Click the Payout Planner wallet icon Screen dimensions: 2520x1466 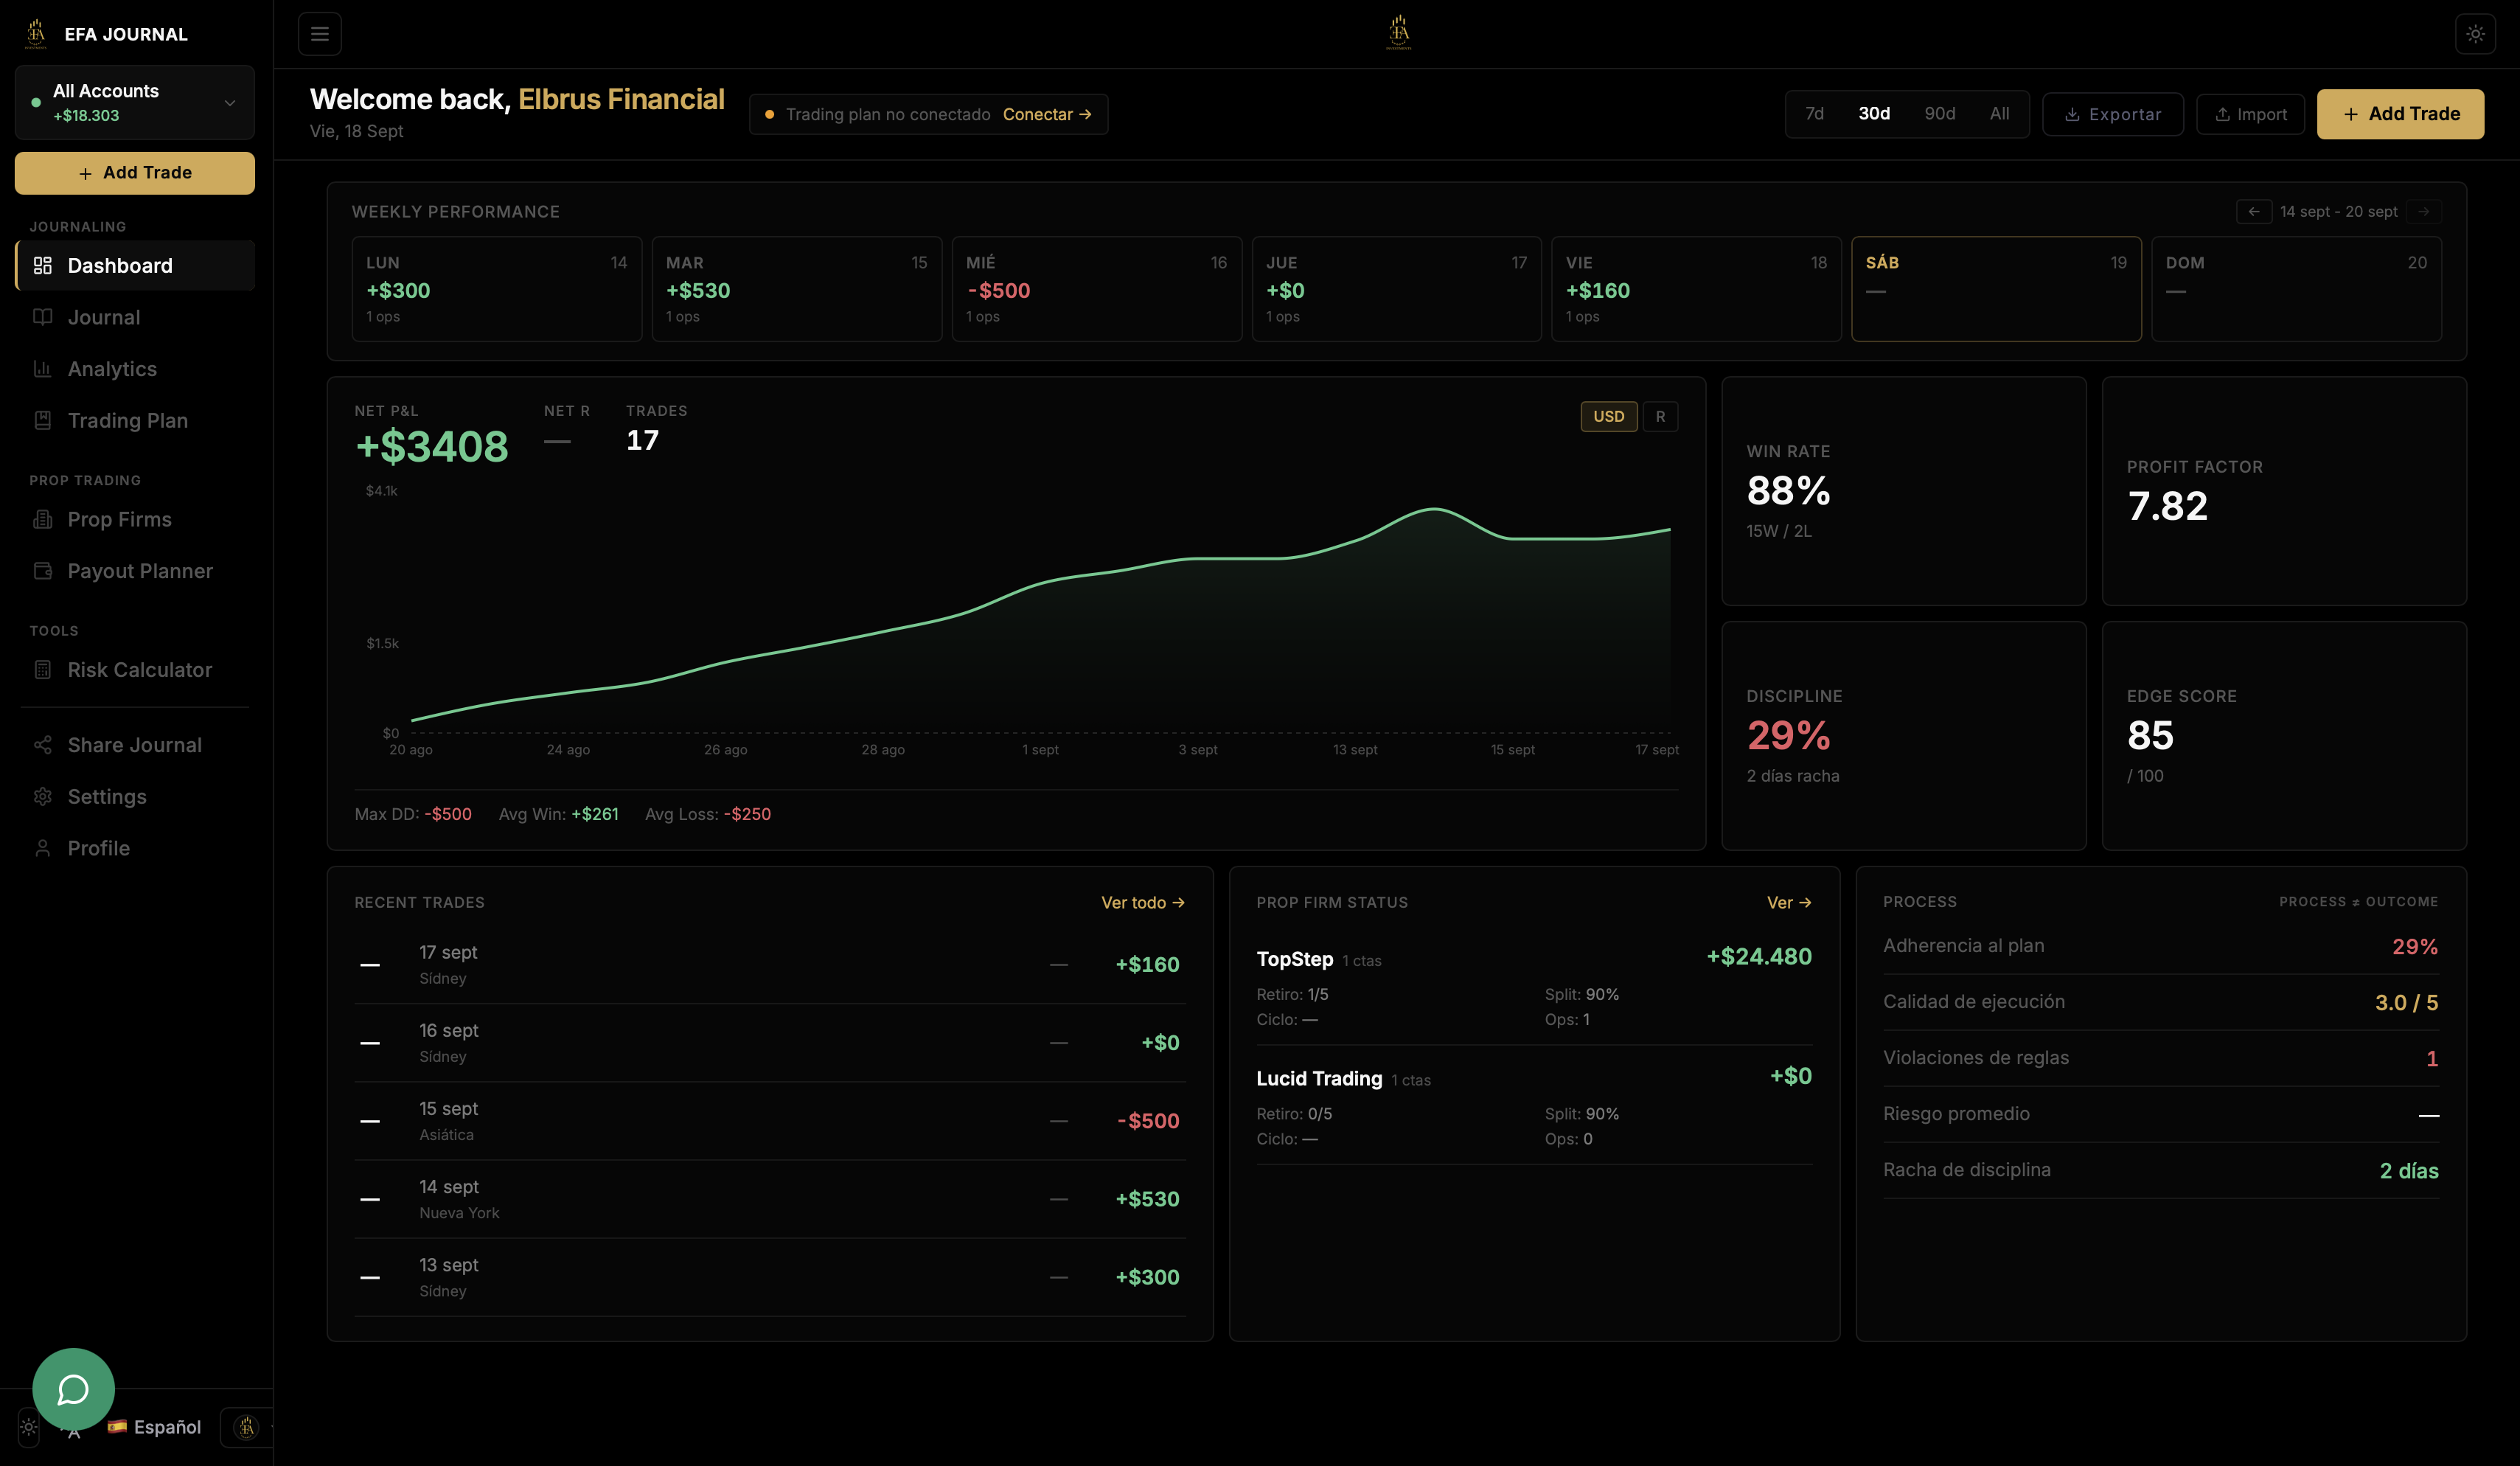pos(42,571)
